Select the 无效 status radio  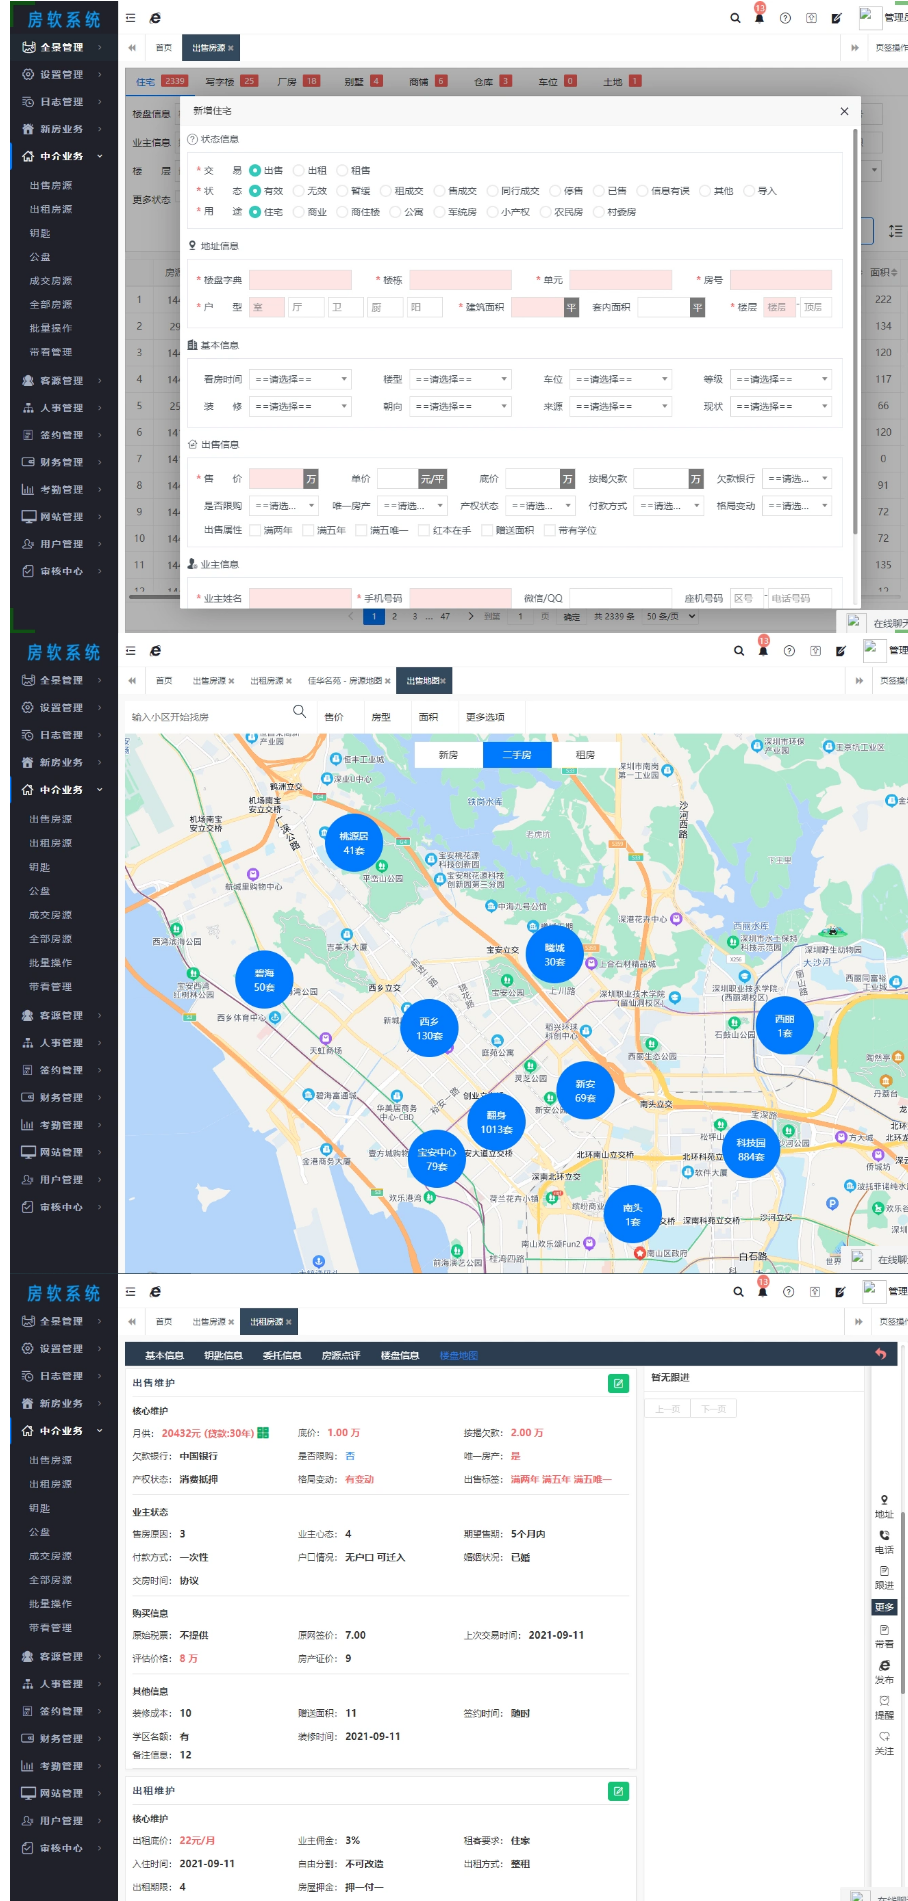point(298,191)
